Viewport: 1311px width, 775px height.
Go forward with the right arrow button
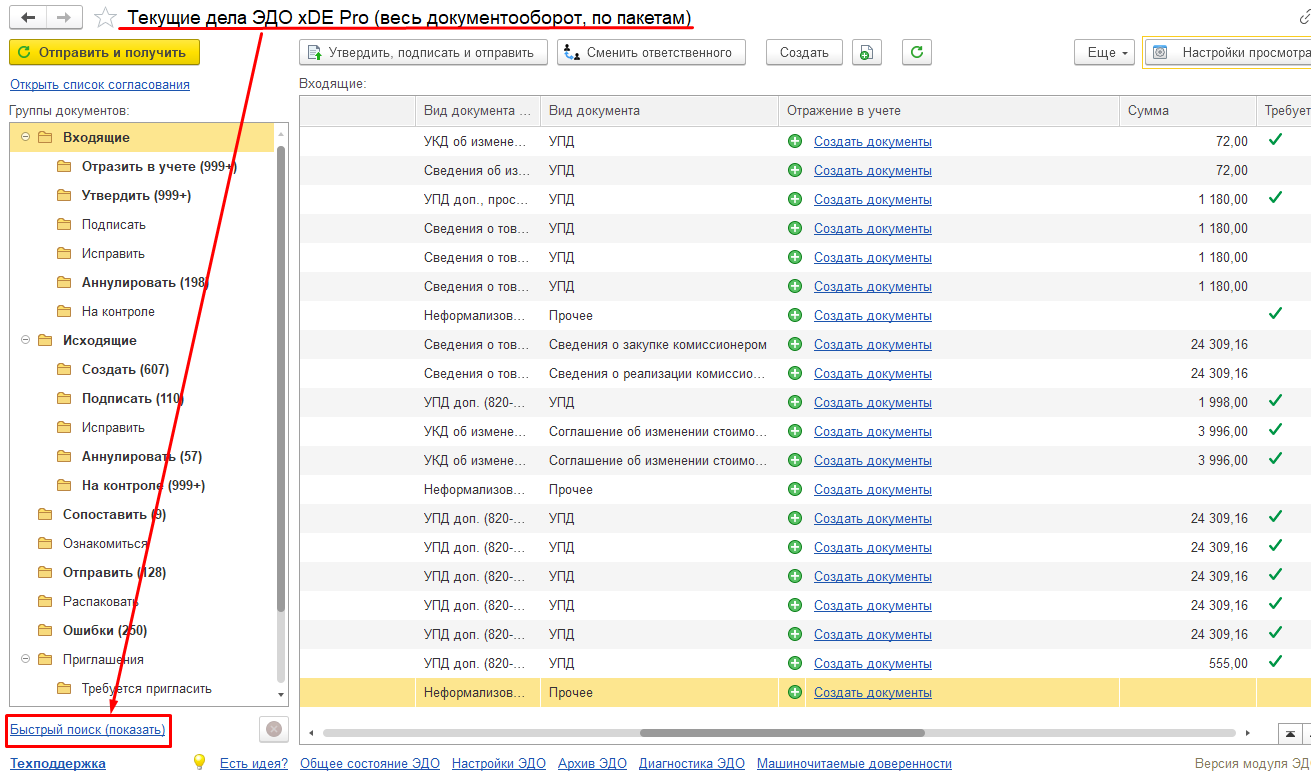click(64, 18)
